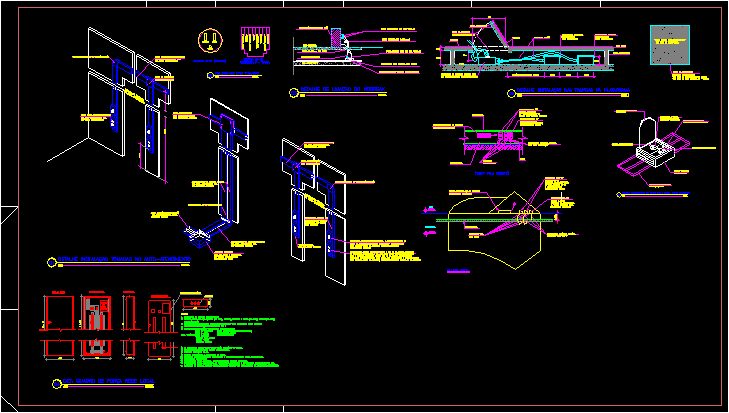Click the detail bubble under isometric outlet box
This screenshot has width=729, height=413.
[619, 195]
